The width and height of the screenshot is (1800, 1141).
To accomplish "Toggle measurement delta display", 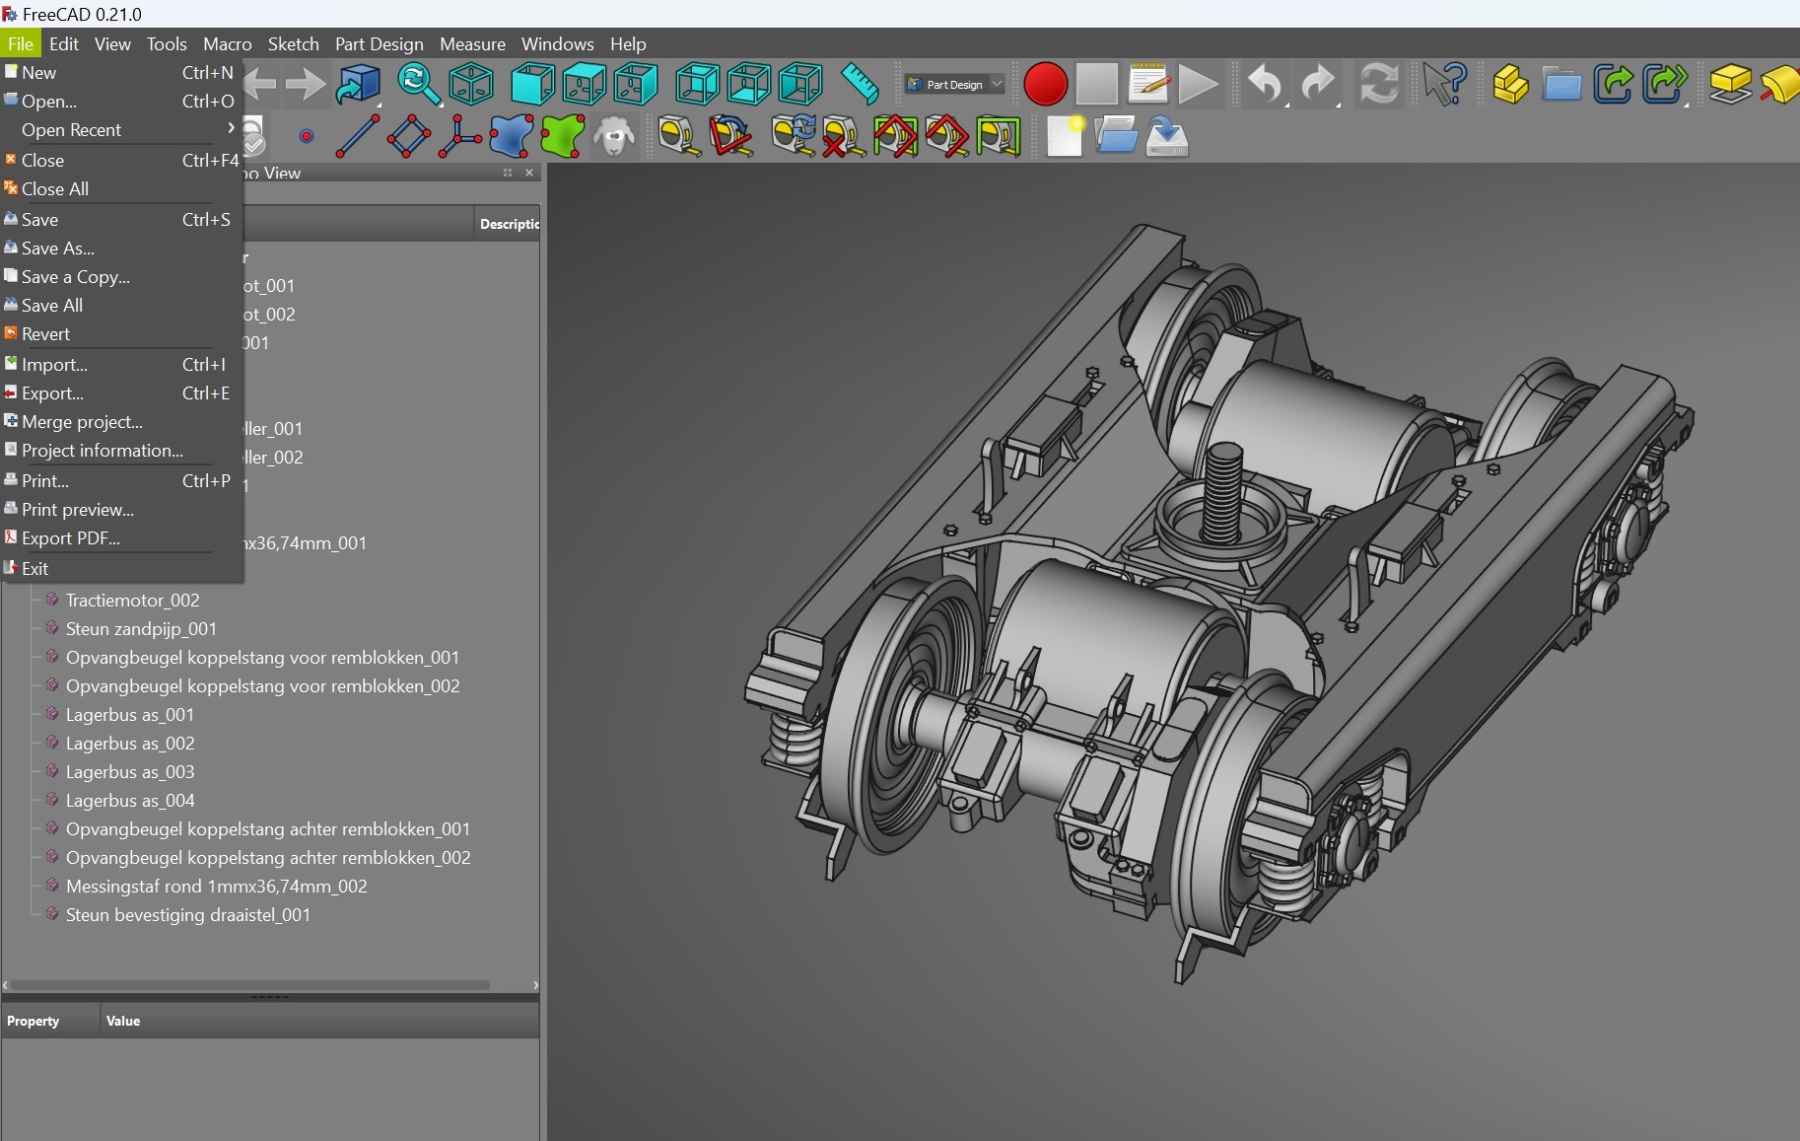I will coord(998,137).
